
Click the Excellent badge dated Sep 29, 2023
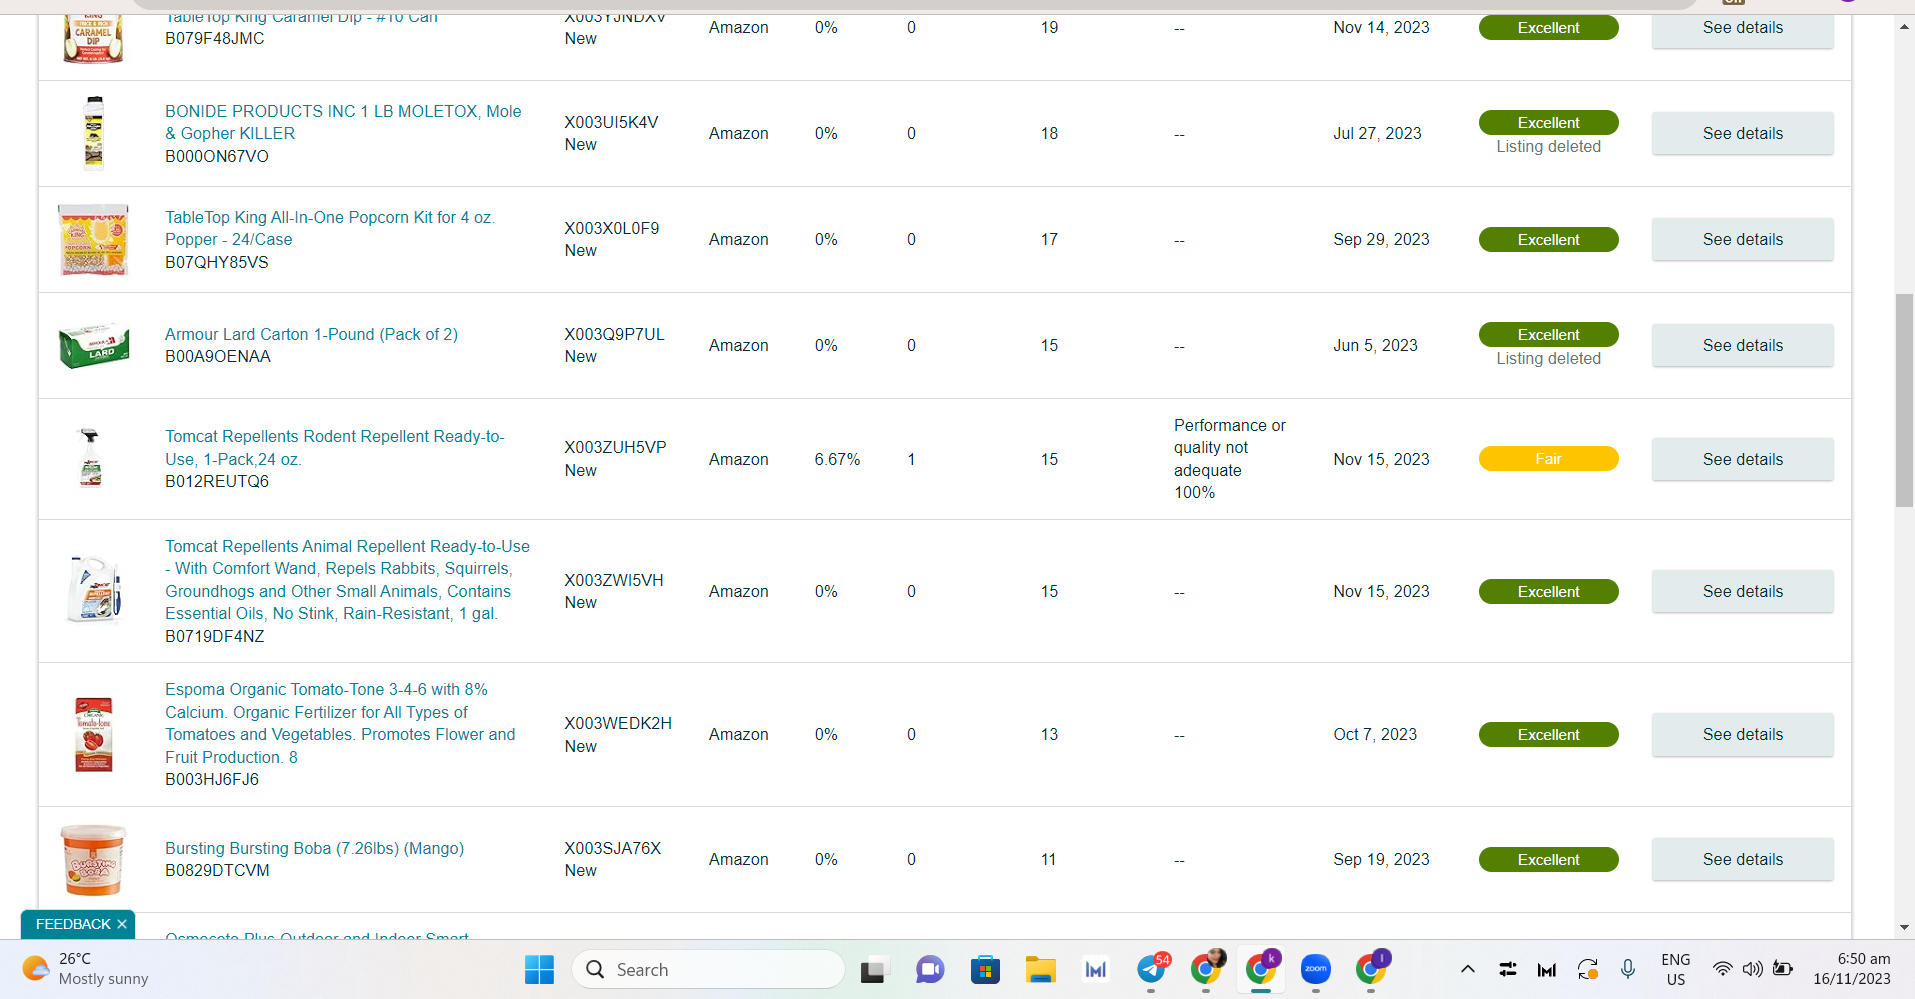pyautogui.click(x=1548, y=240)
